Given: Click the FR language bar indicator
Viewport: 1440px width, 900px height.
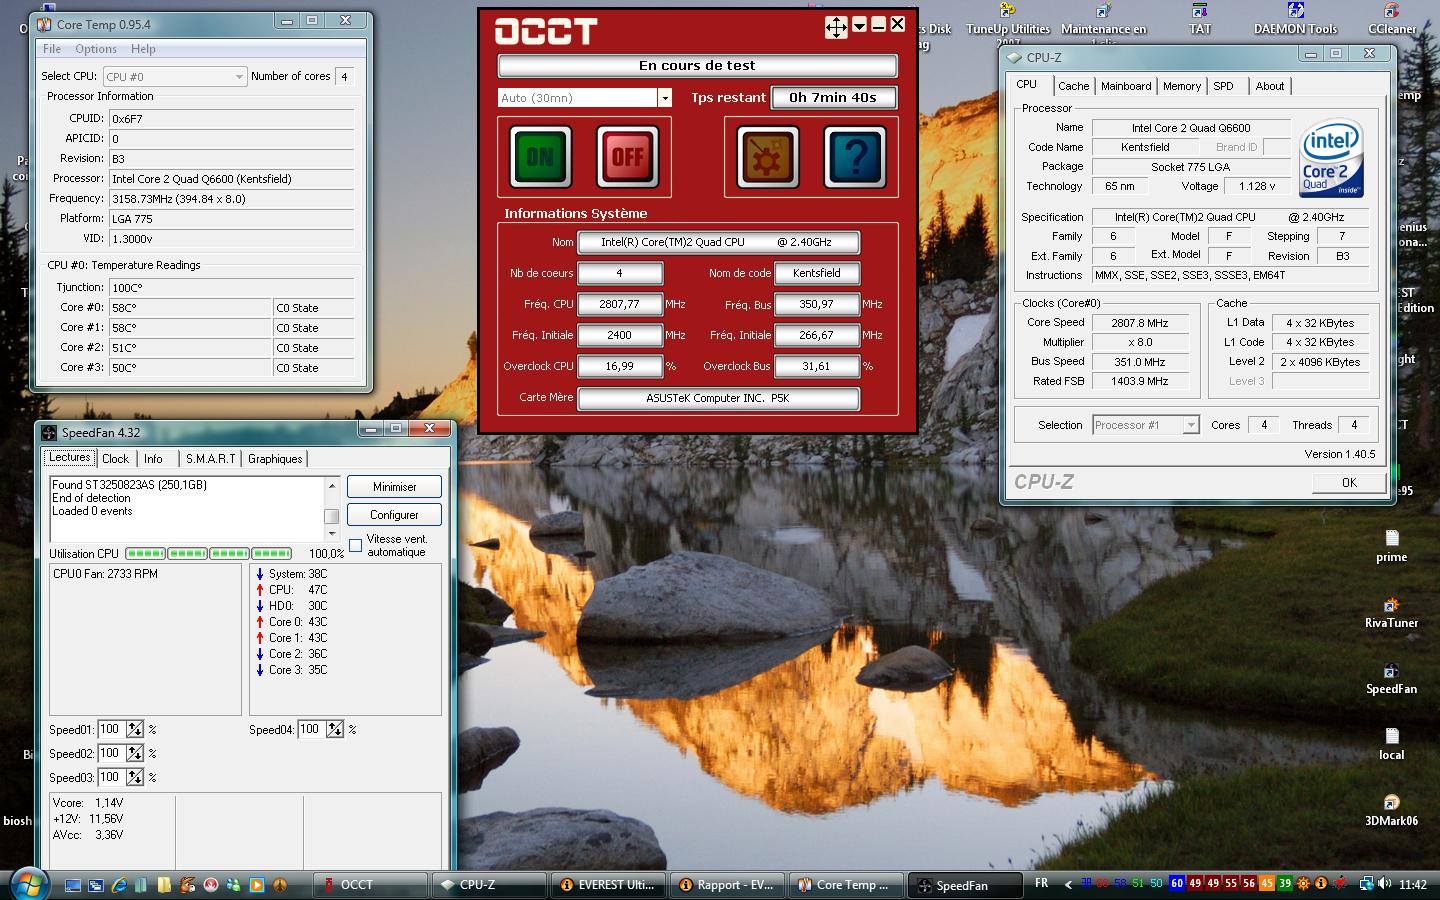Looking at the screenshot, I should coord(1042,884).
